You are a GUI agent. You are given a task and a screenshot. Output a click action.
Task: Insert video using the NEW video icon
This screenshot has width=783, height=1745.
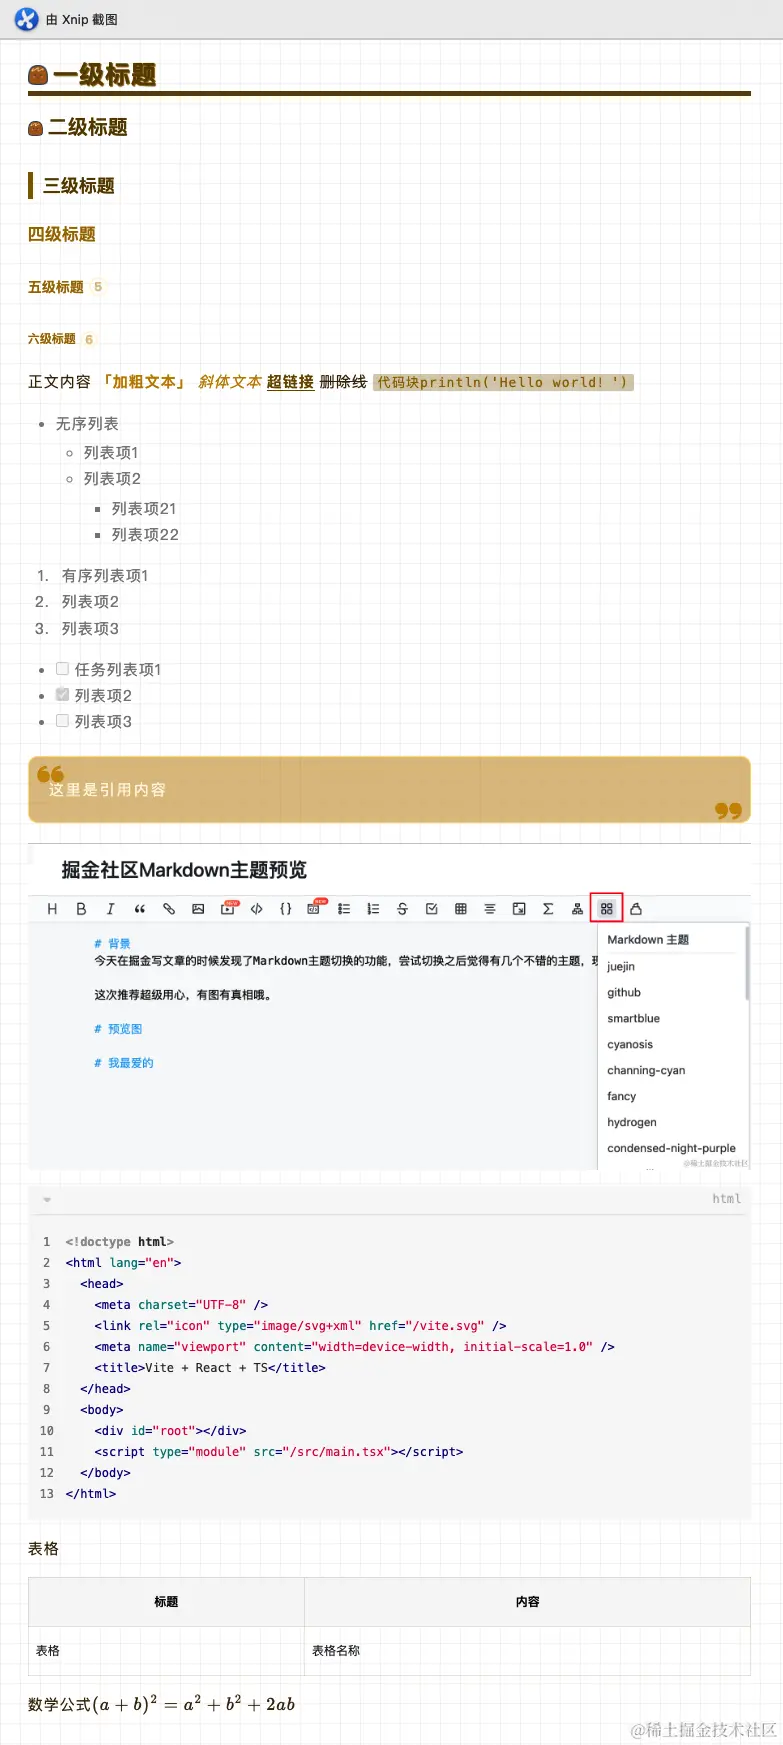[x=229, y=908]
